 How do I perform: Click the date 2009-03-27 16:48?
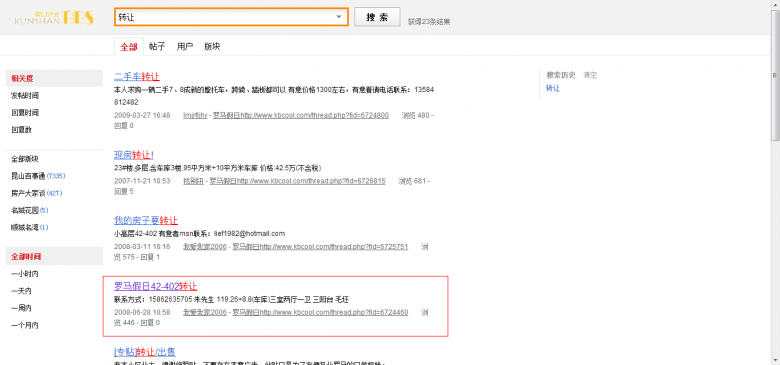tap(142, 115)
